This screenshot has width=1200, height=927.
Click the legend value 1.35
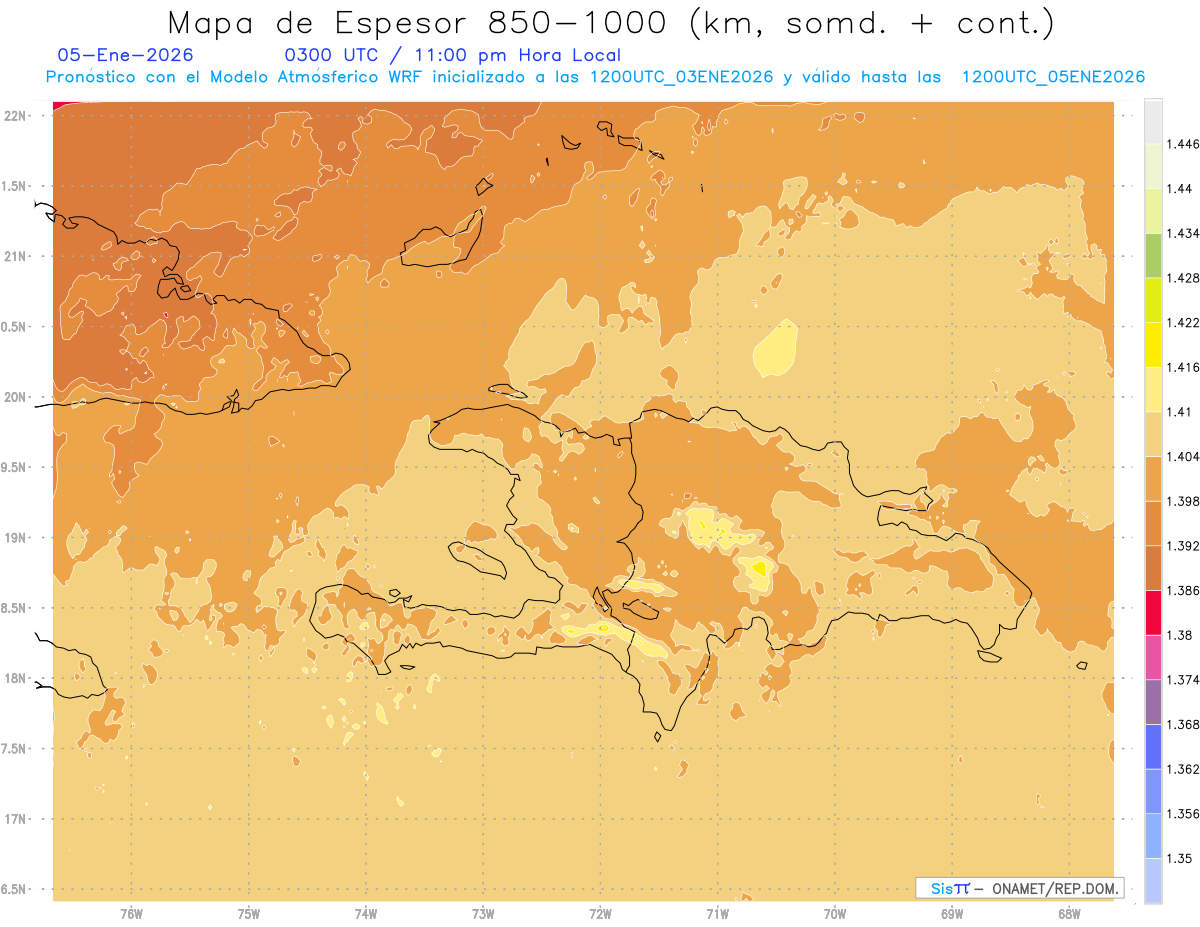coord(1179,859)
